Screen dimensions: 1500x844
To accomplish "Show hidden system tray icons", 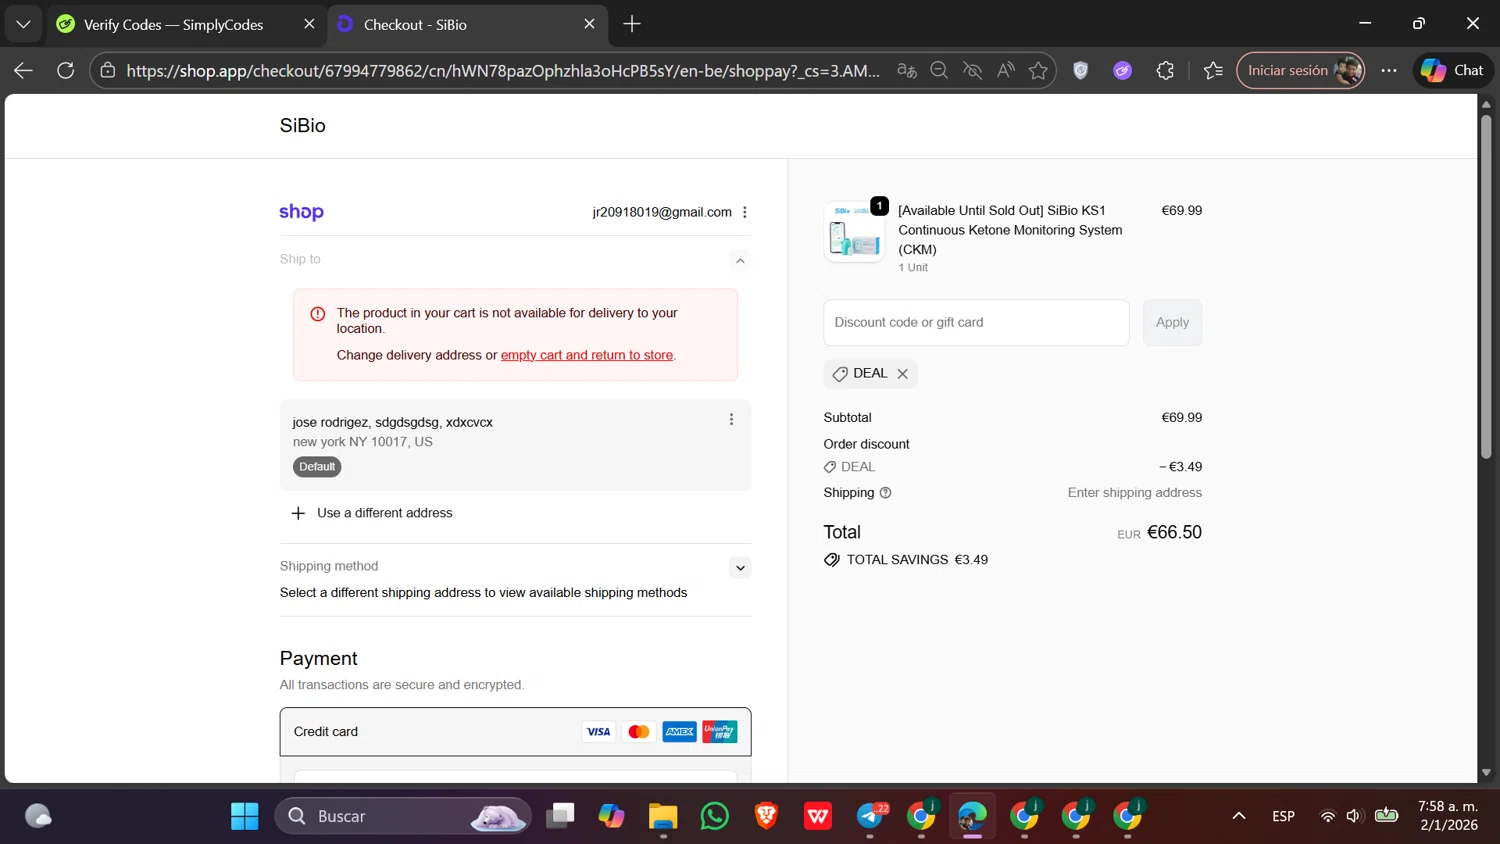I will tap(1239, 816).
